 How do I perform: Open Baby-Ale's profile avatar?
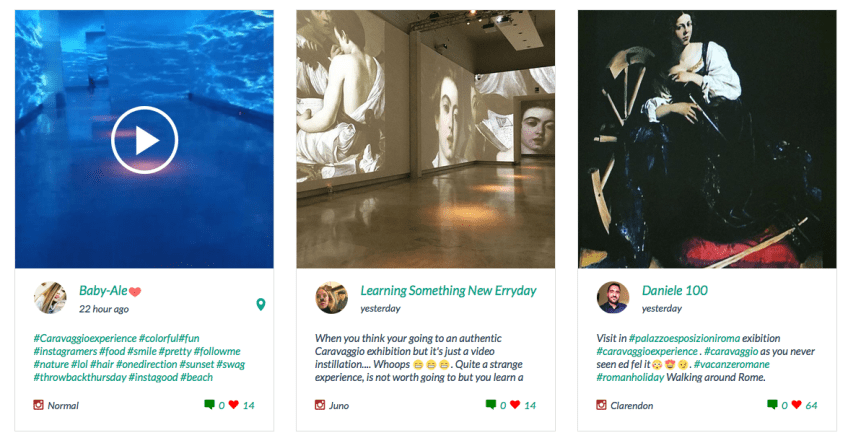click(50, 298)
